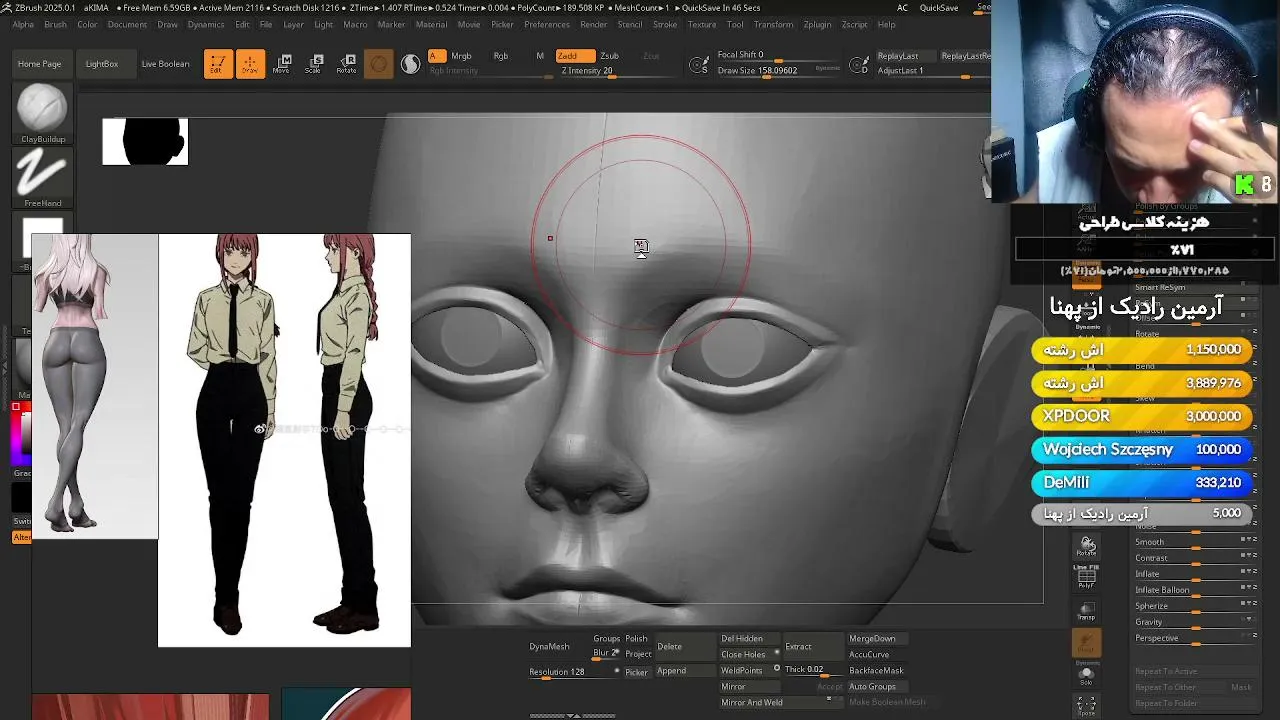Click the pink-haired figure reference image
1280x720 pixels.
pos(95,387)
